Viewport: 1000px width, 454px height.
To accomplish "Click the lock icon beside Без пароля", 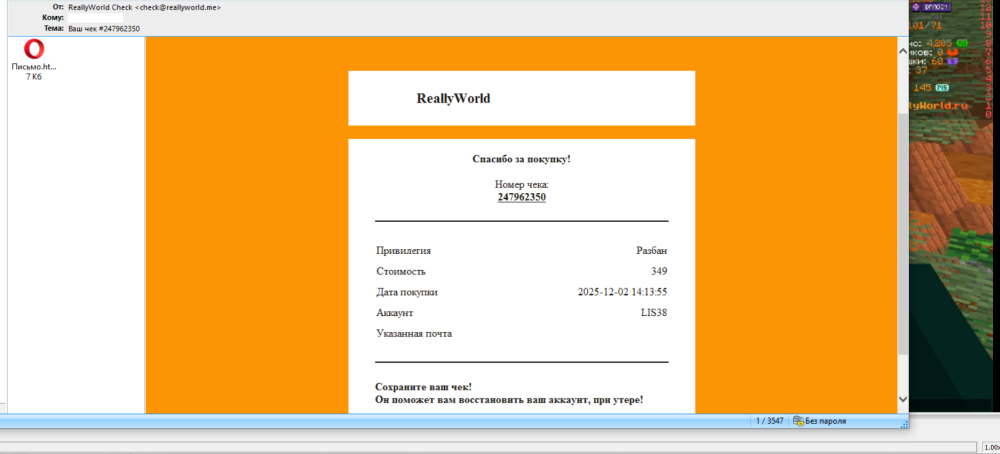I will click(x=798, y=421).
